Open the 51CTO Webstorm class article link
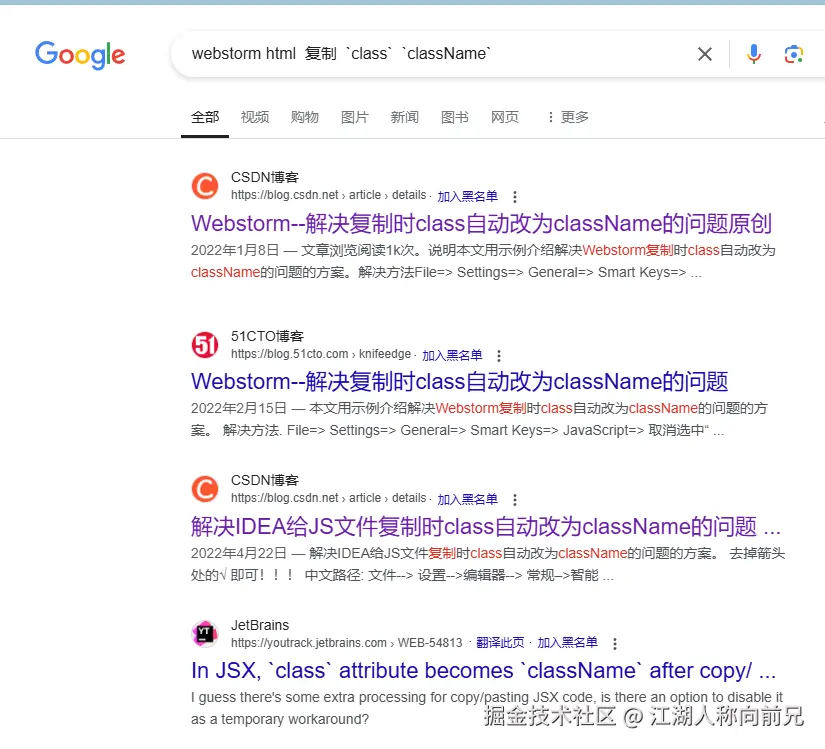This screenshot has height=749, width=825. [x=459, y=381]
